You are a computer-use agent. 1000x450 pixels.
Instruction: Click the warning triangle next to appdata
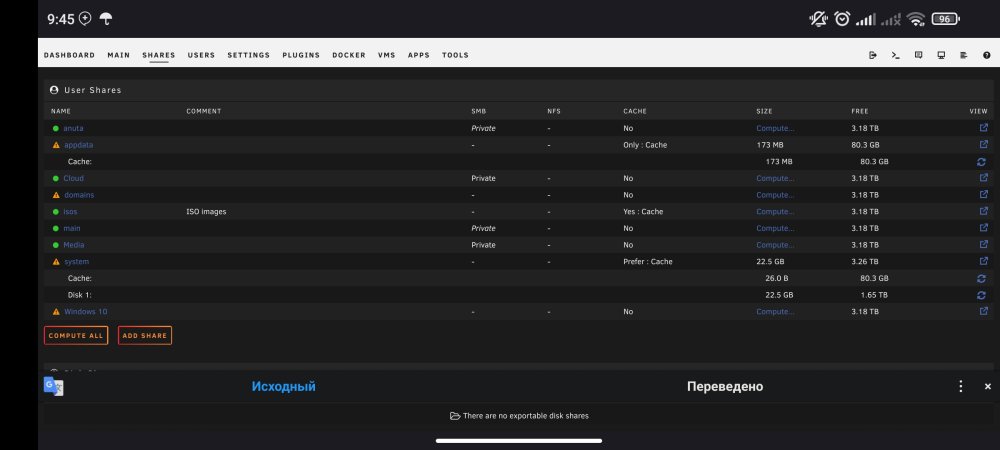click(x=56, y=145)
